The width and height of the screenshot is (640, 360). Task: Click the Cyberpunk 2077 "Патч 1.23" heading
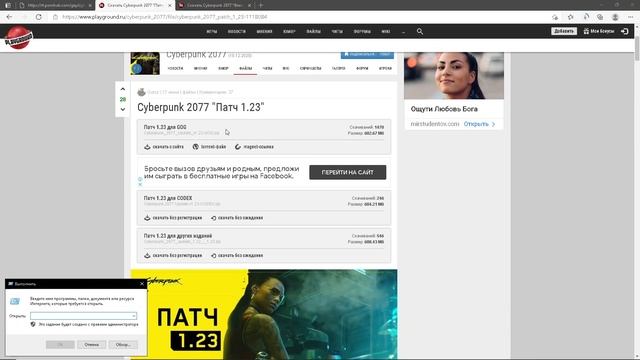click(x=201, y=107)
